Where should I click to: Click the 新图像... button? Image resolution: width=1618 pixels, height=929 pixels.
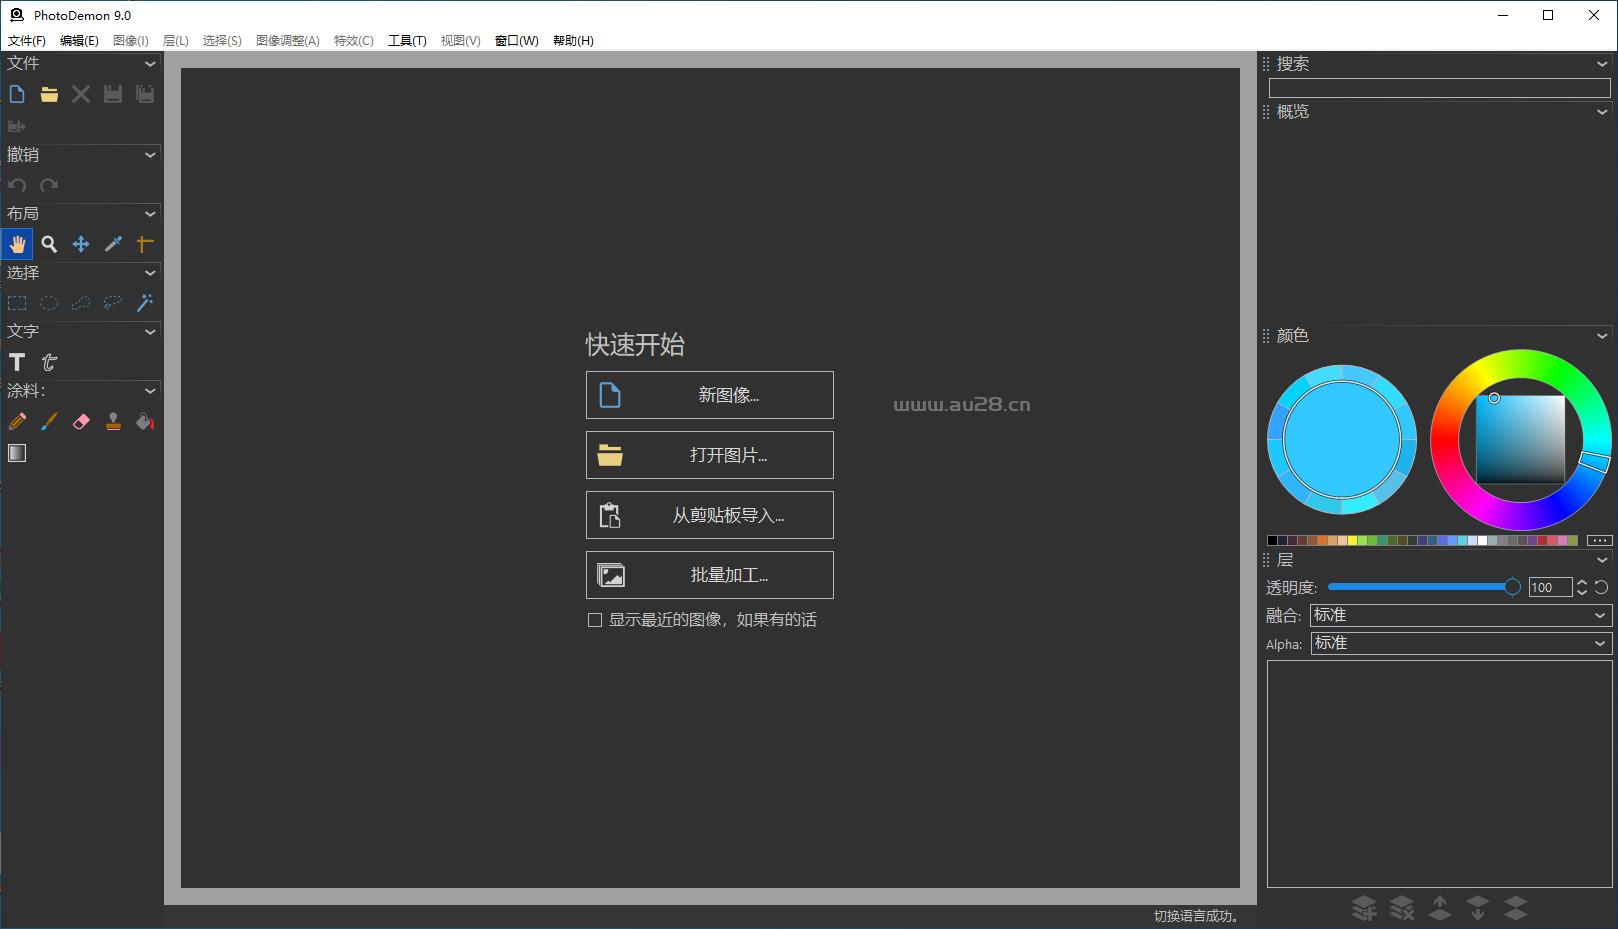click(x=710, y=395)
